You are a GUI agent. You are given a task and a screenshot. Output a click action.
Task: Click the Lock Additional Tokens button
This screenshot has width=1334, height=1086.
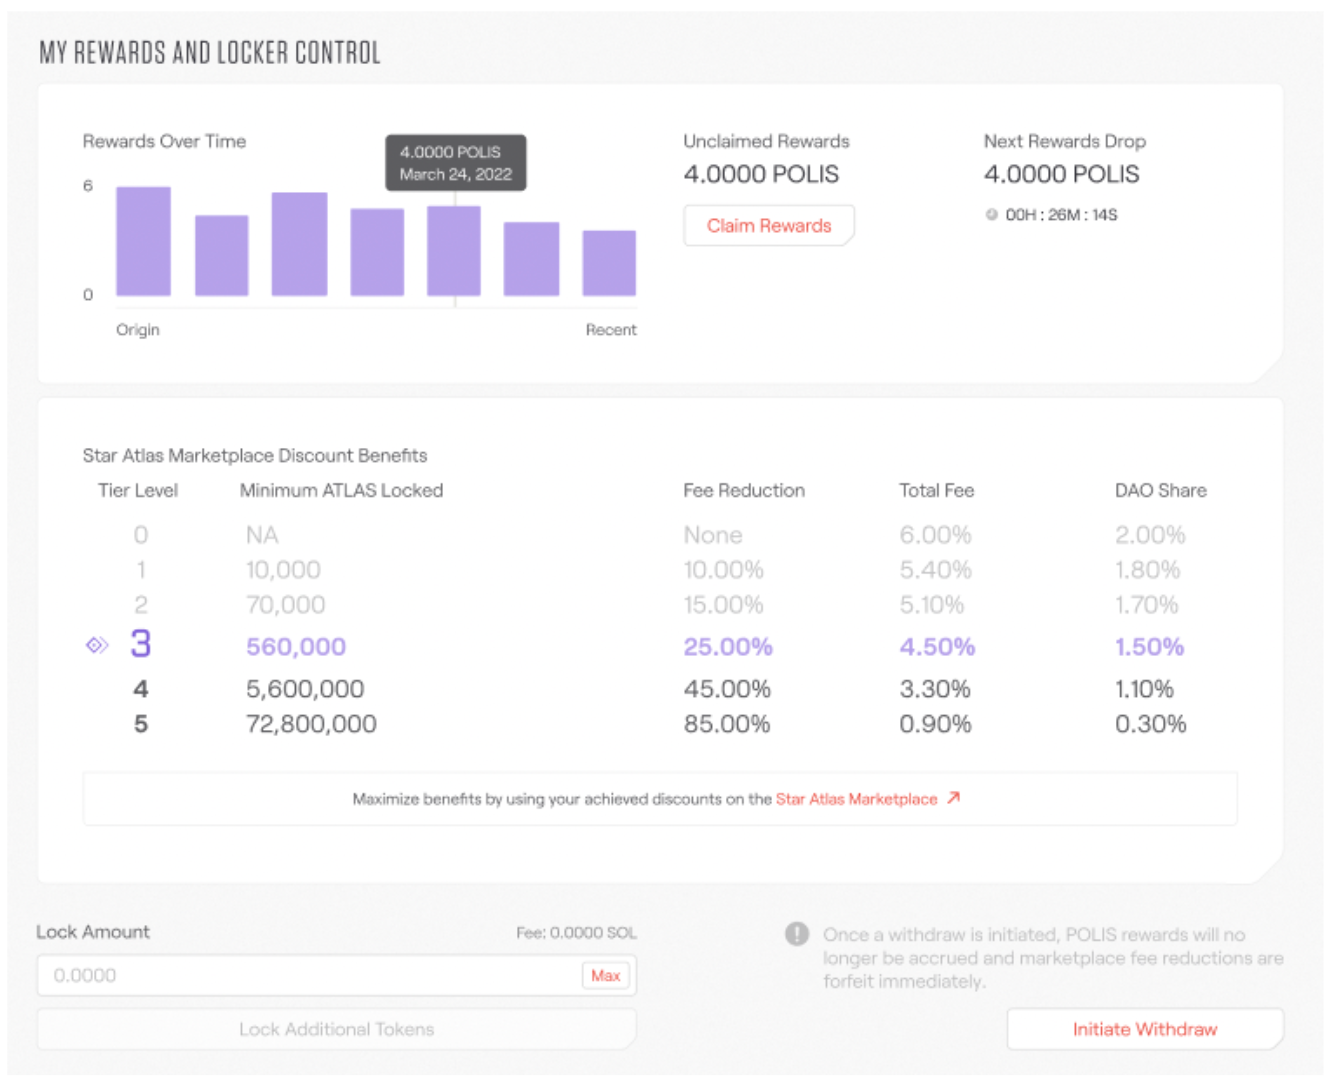pyautogui.click(x=336, y=1029)
